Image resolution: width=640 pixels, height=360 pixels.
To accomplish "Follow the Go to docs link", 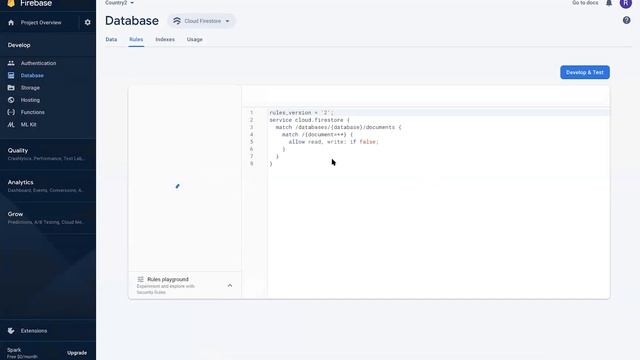I will pyautogui.click(x=585, y=3).
